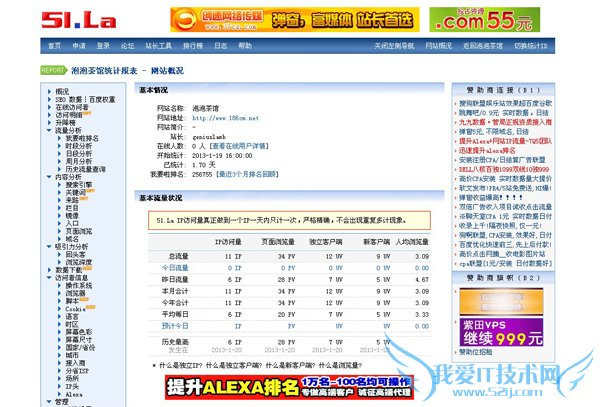Screen dimensions: 600x407
Task: Collapse the 流量分析 tree section
Action: pos(49,130)
